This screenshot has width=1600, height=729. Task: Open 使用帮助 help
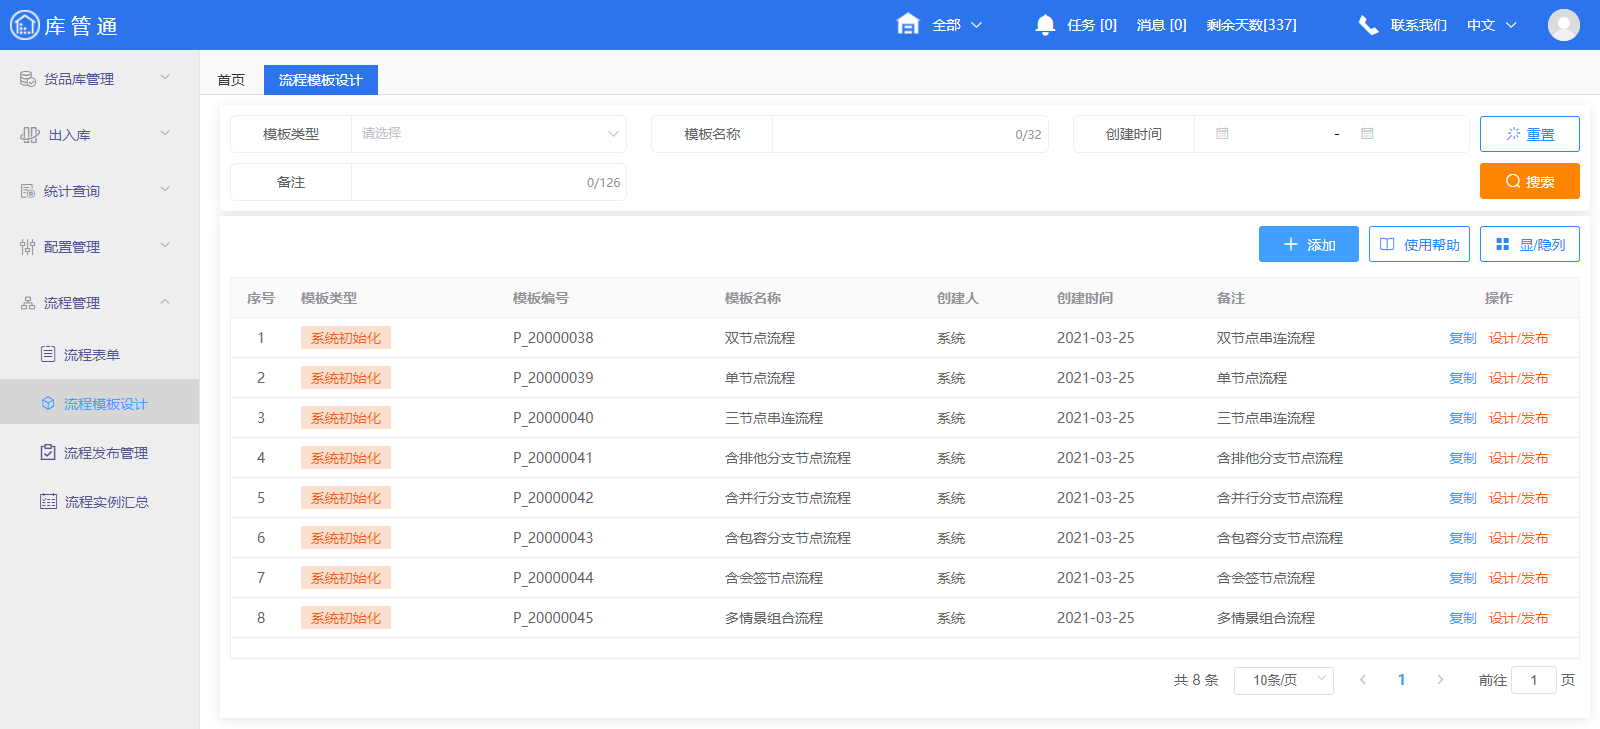click(1419, 244)
